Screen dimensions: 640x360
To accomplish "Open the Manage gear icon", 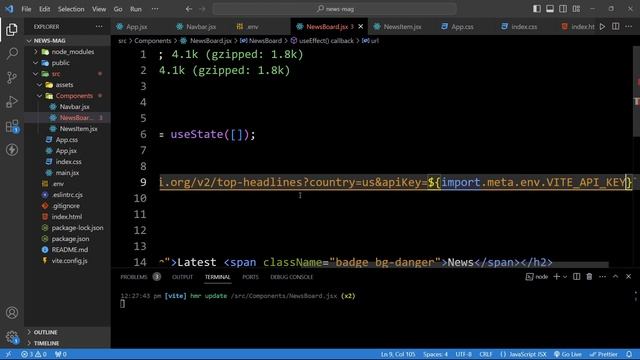I will [12, 337].
